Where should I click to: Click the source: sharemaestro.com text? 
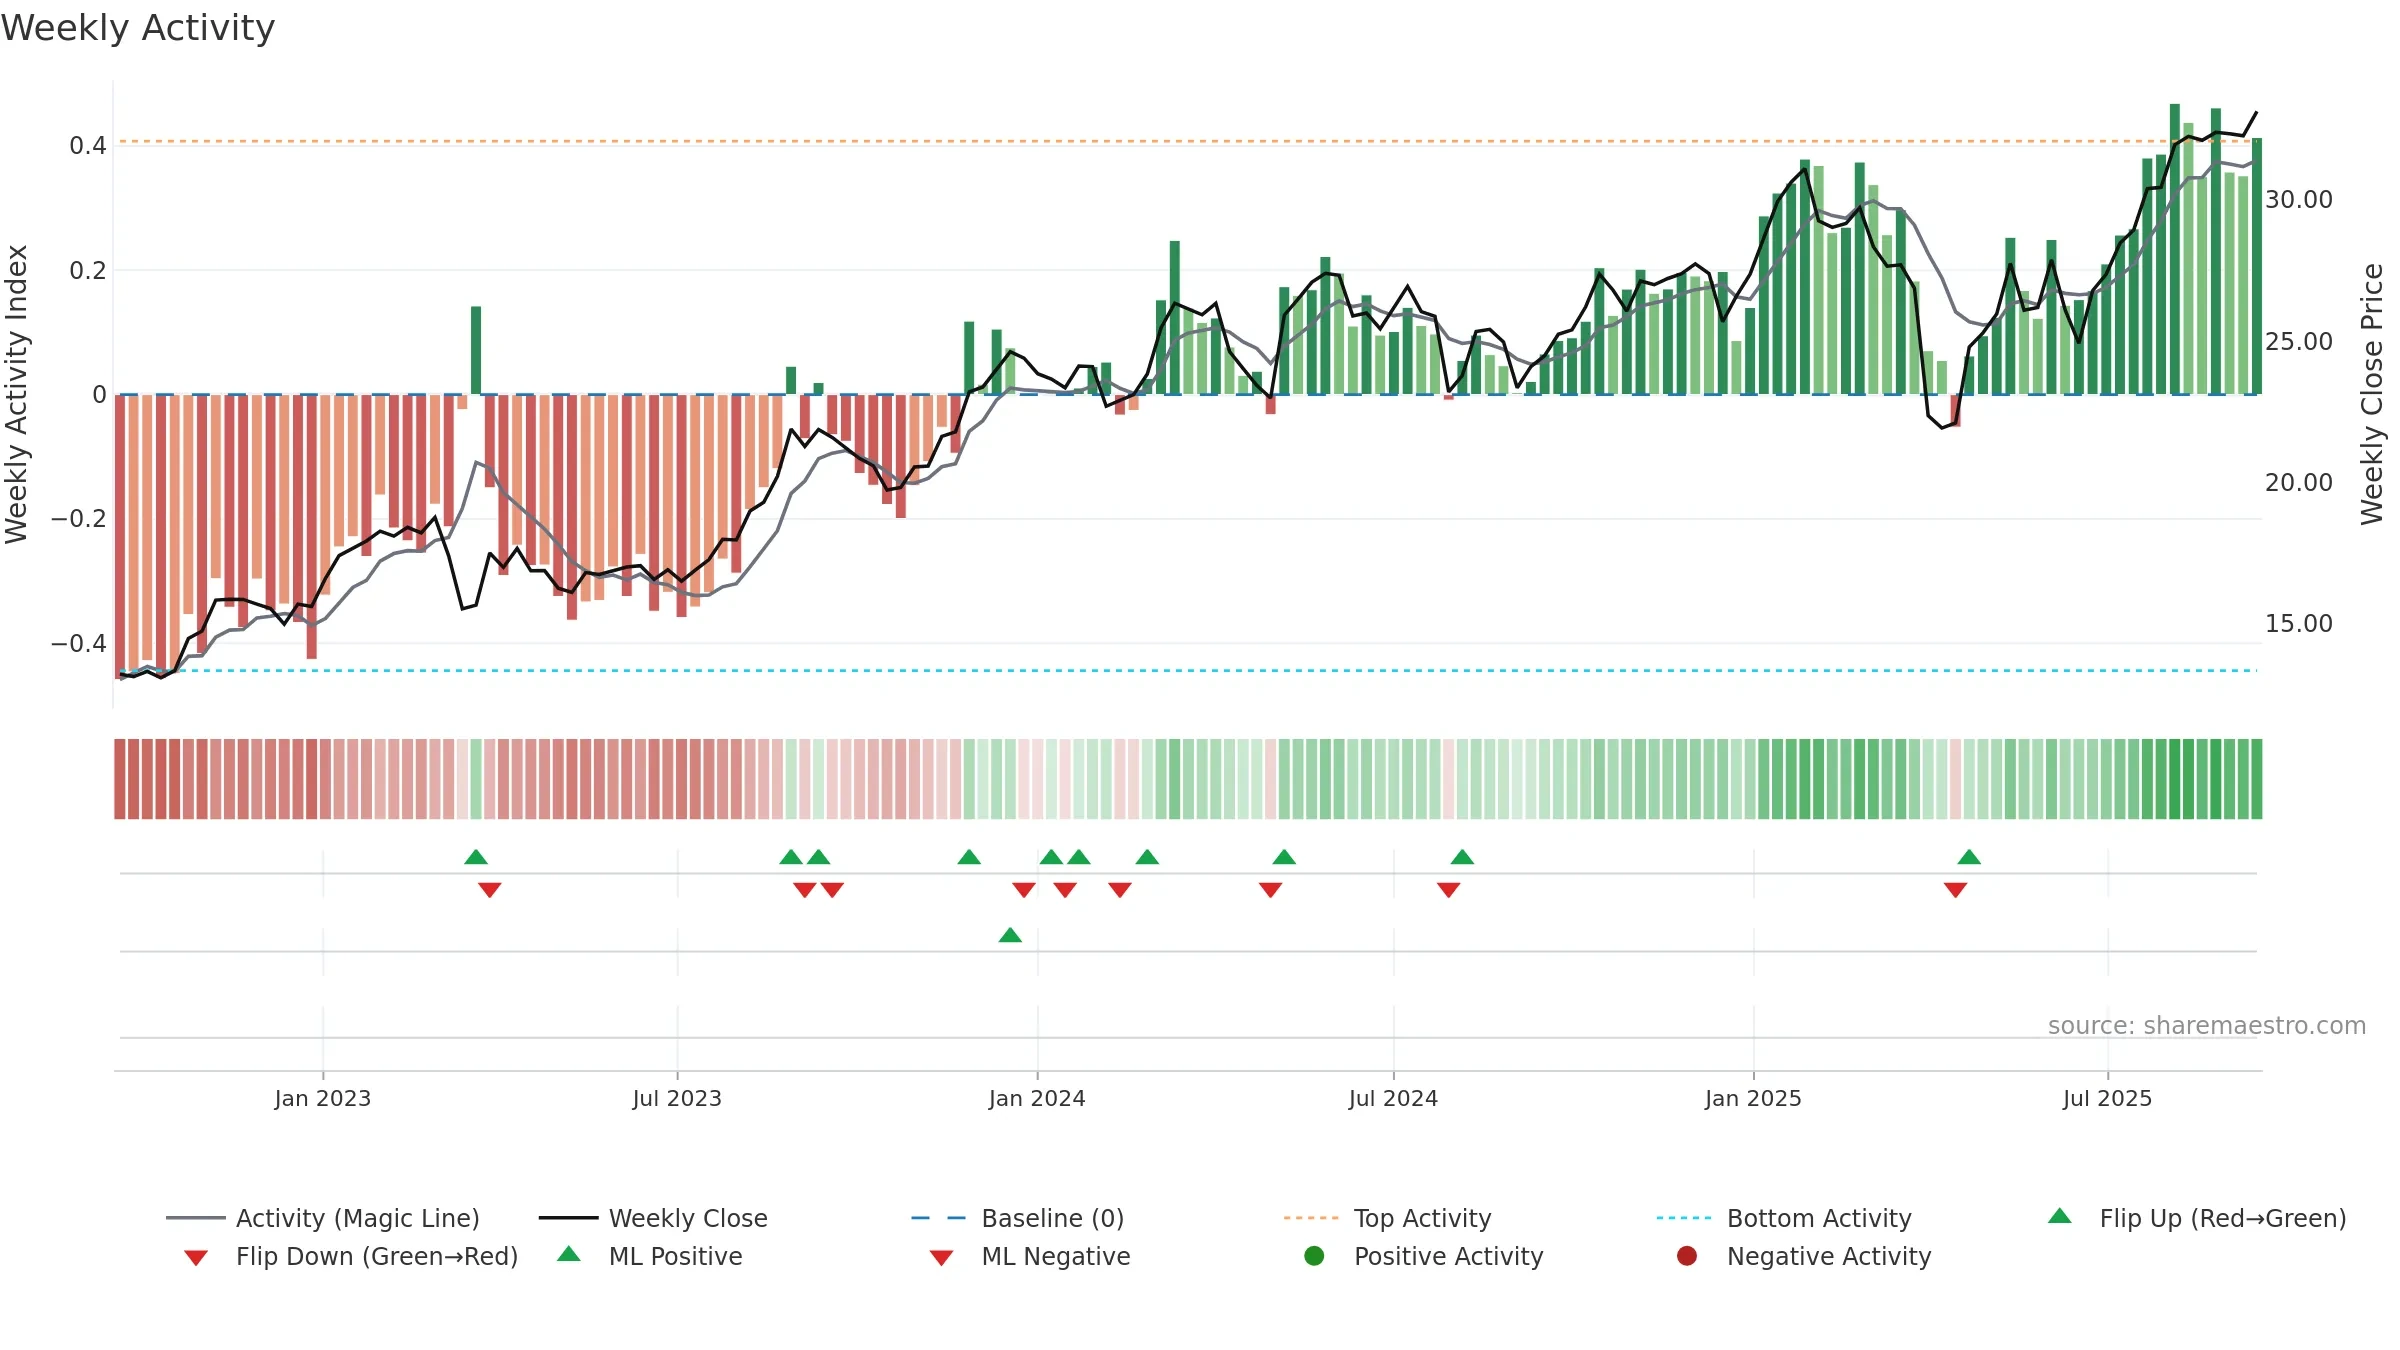(x=2207, y=1025)
